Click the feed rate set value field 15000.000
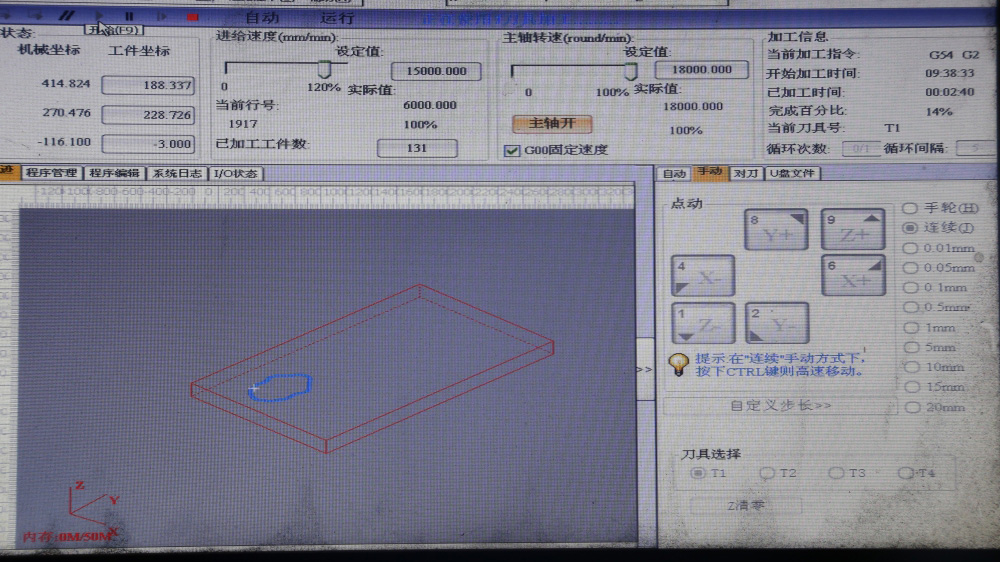 click(436, 71)
